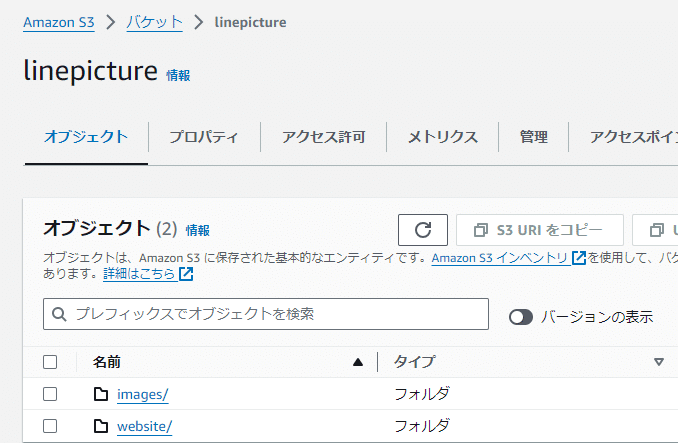Open the images/ folder link
This screenshot has height=443, width=678.
click(142, 394)
